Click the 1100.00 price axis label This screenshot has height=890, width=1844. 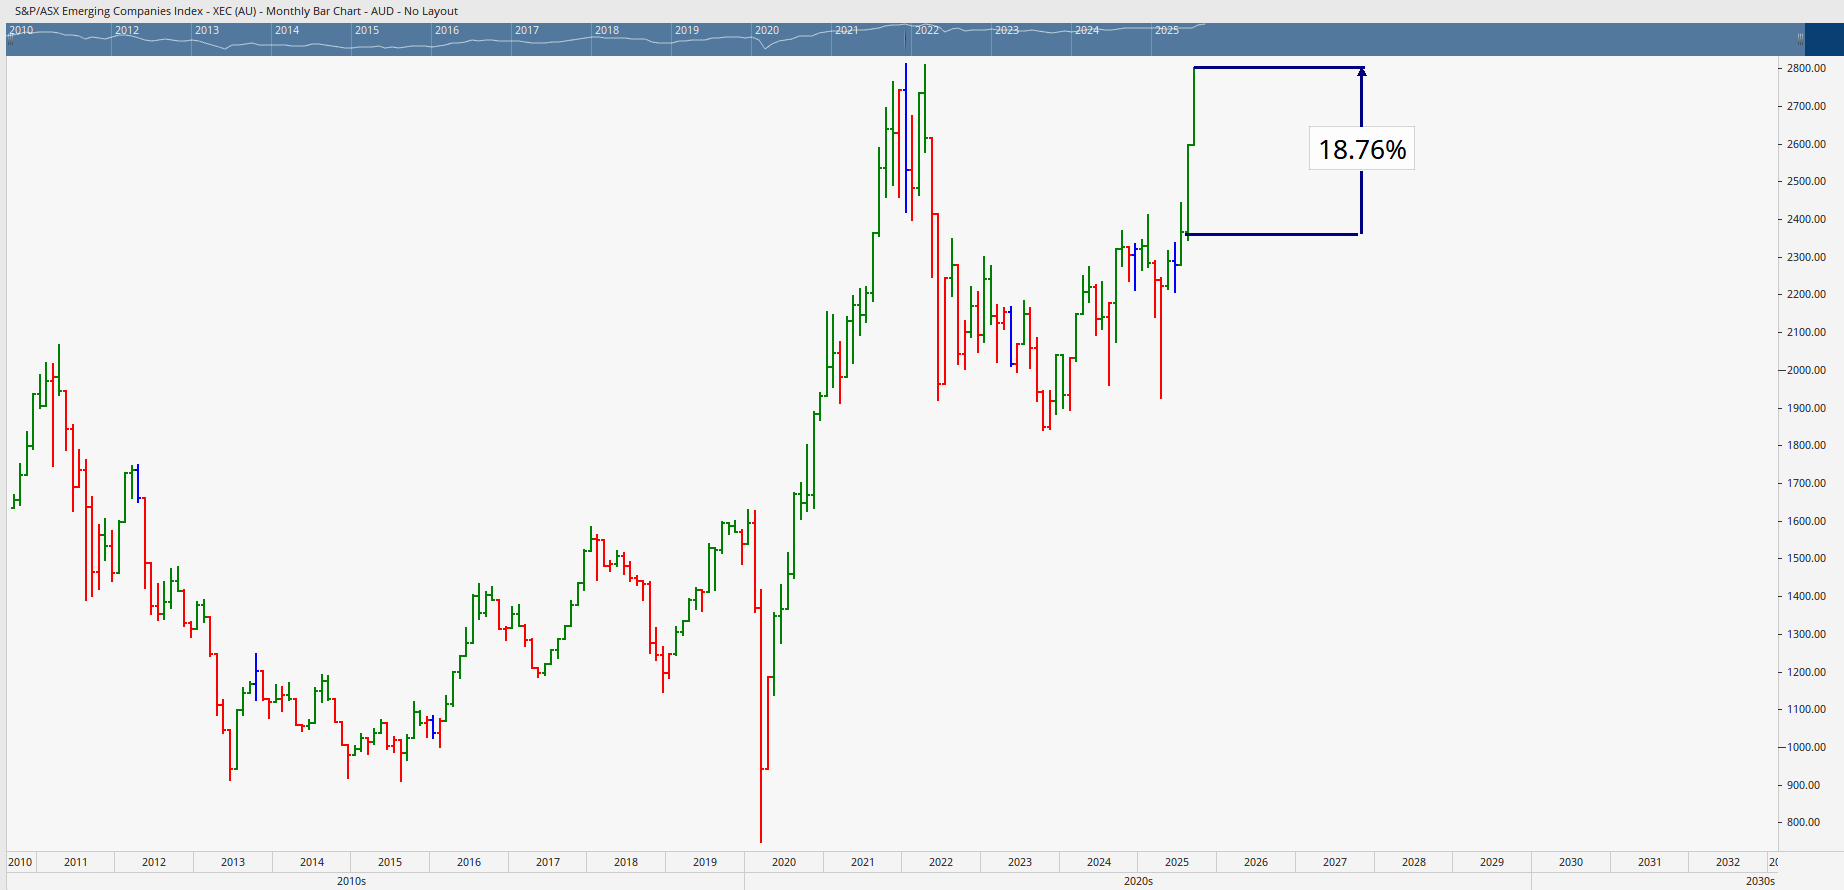point(1806,709)
